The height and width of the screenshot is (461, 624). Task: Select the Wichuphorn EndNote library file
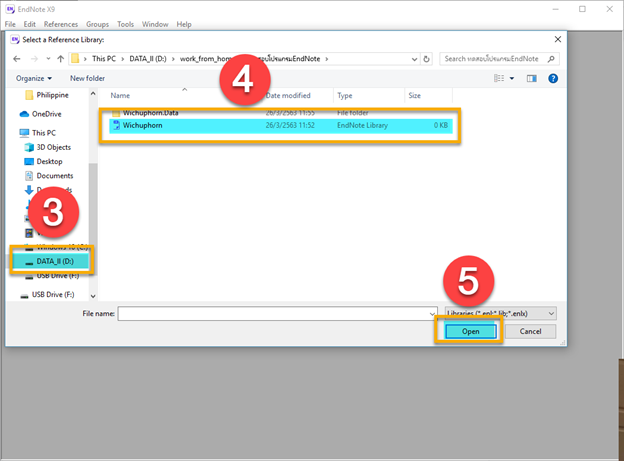(142, 126)
